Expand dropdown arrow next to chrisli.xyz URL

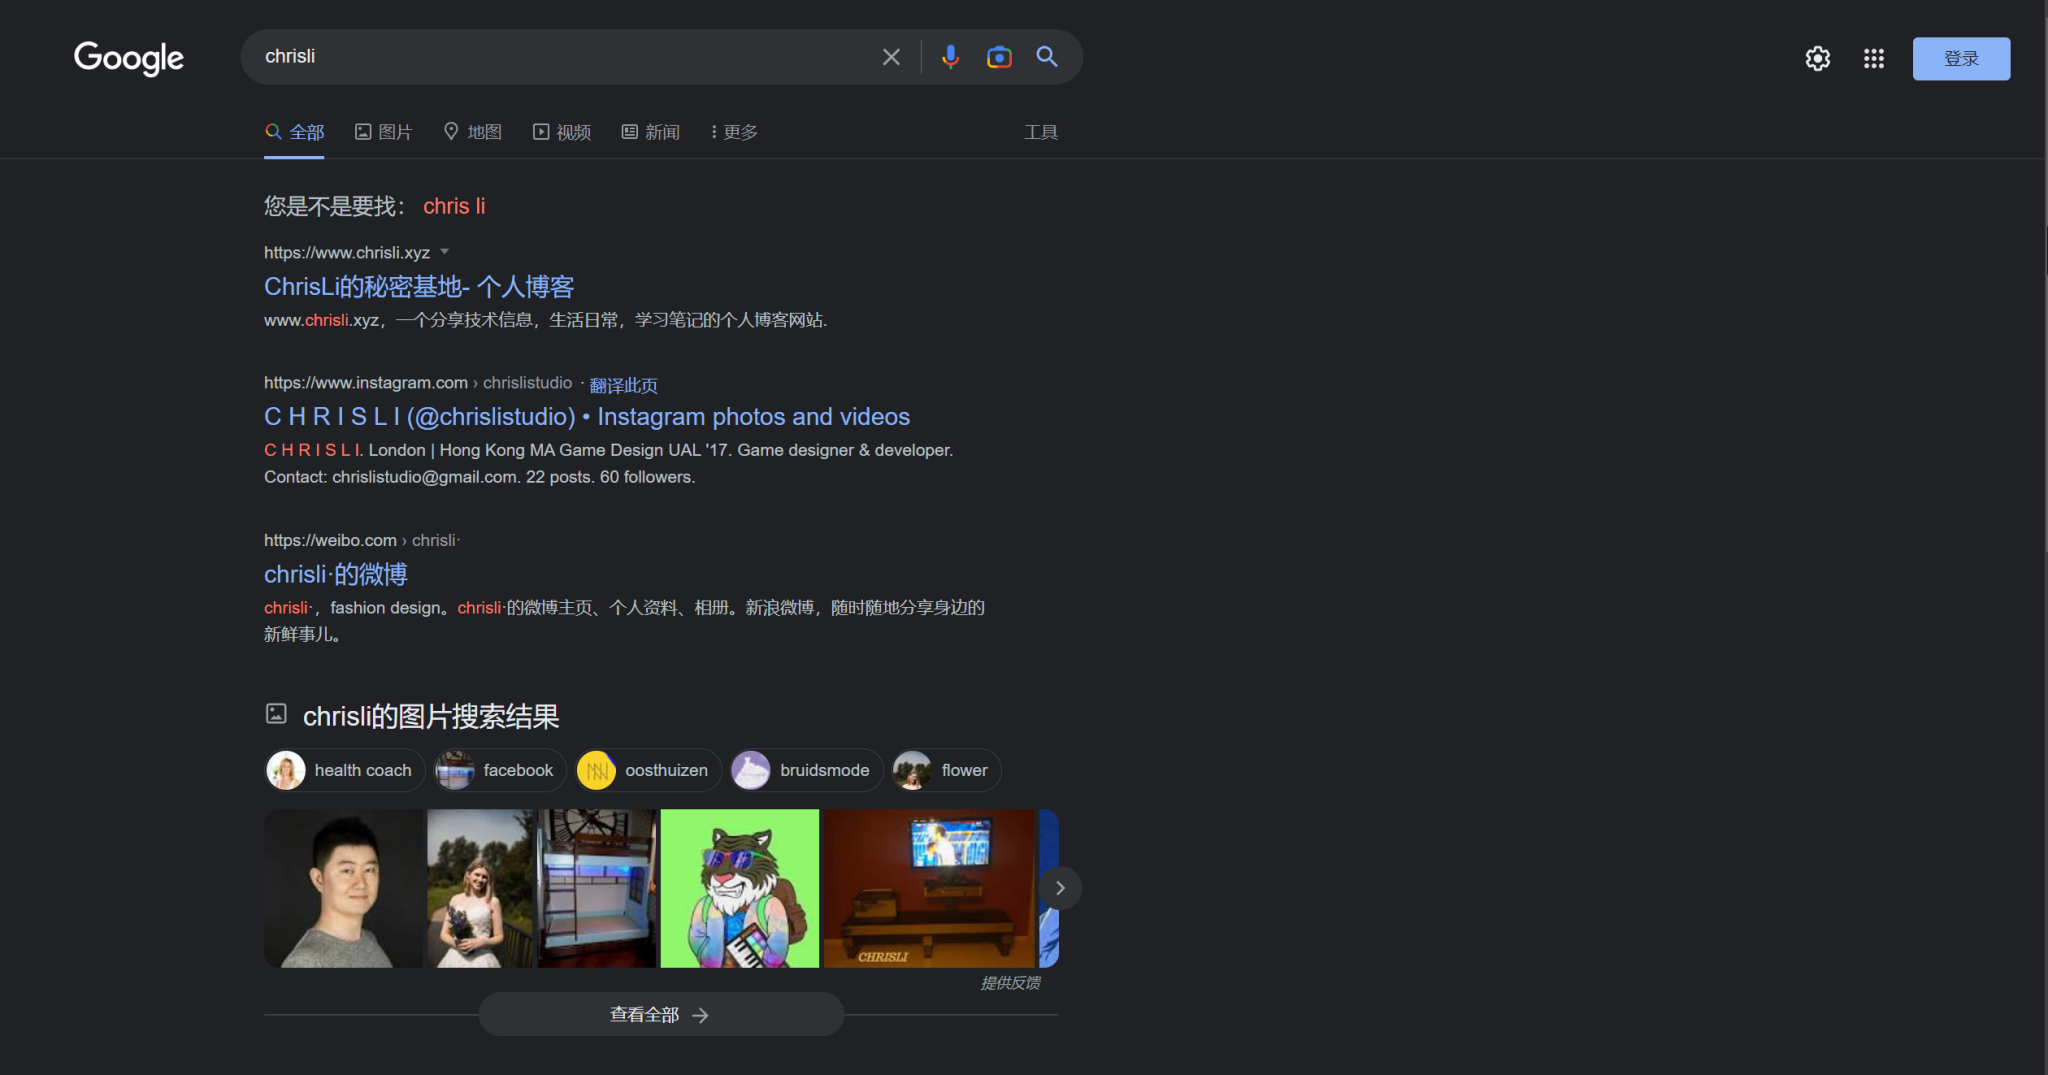tap(445, 252)
